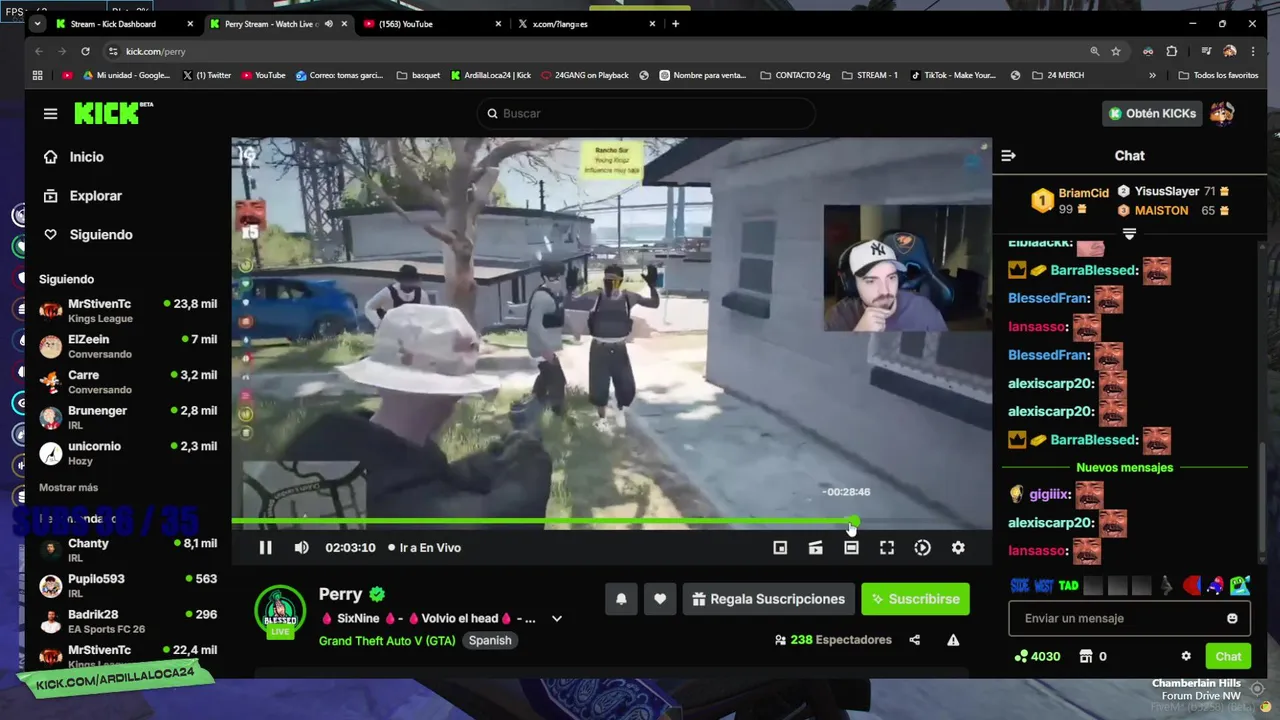Report the stream warning icon
This screenshot has width=1280, height=720.
point(953,640)
